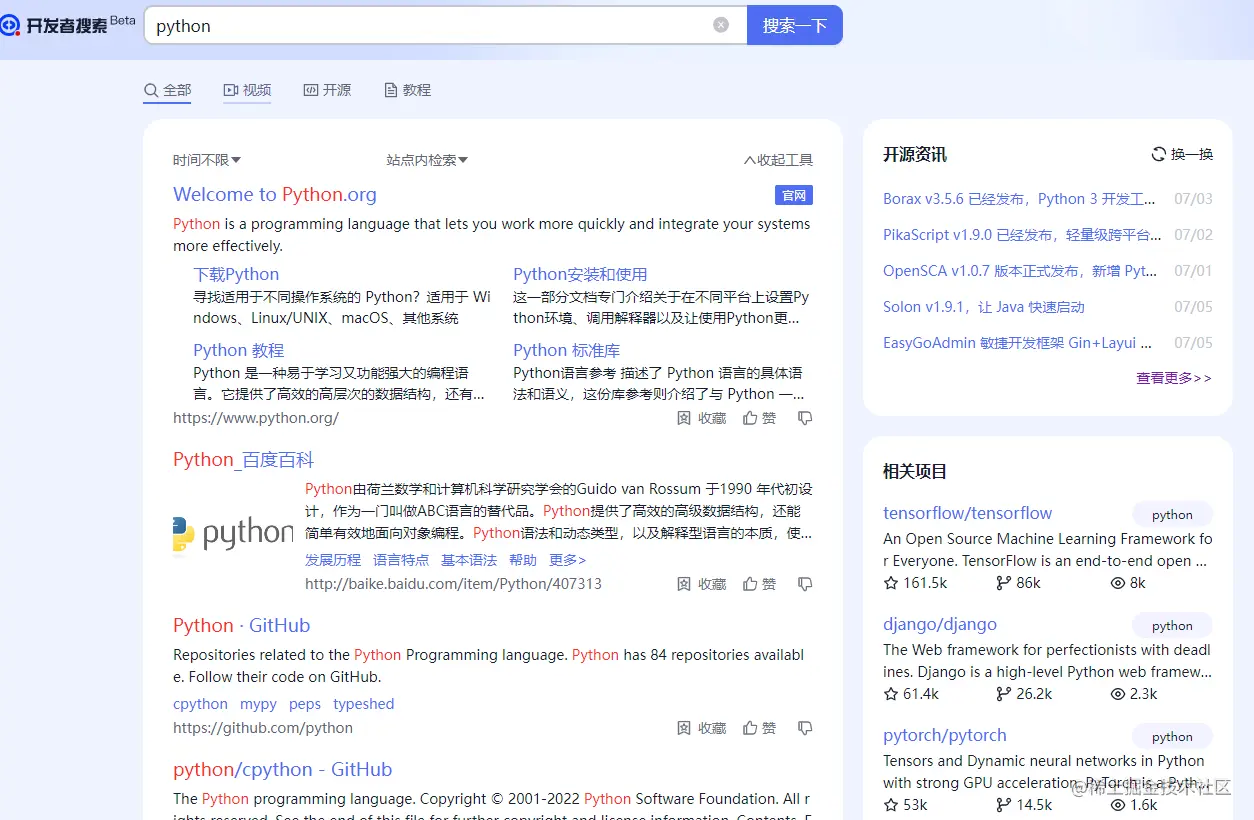This screenshot has width=1254, height=820.
Task: Open the PikaScript v1.9.0 news item
Action: pyautogui.click(x=1022, y=235)
